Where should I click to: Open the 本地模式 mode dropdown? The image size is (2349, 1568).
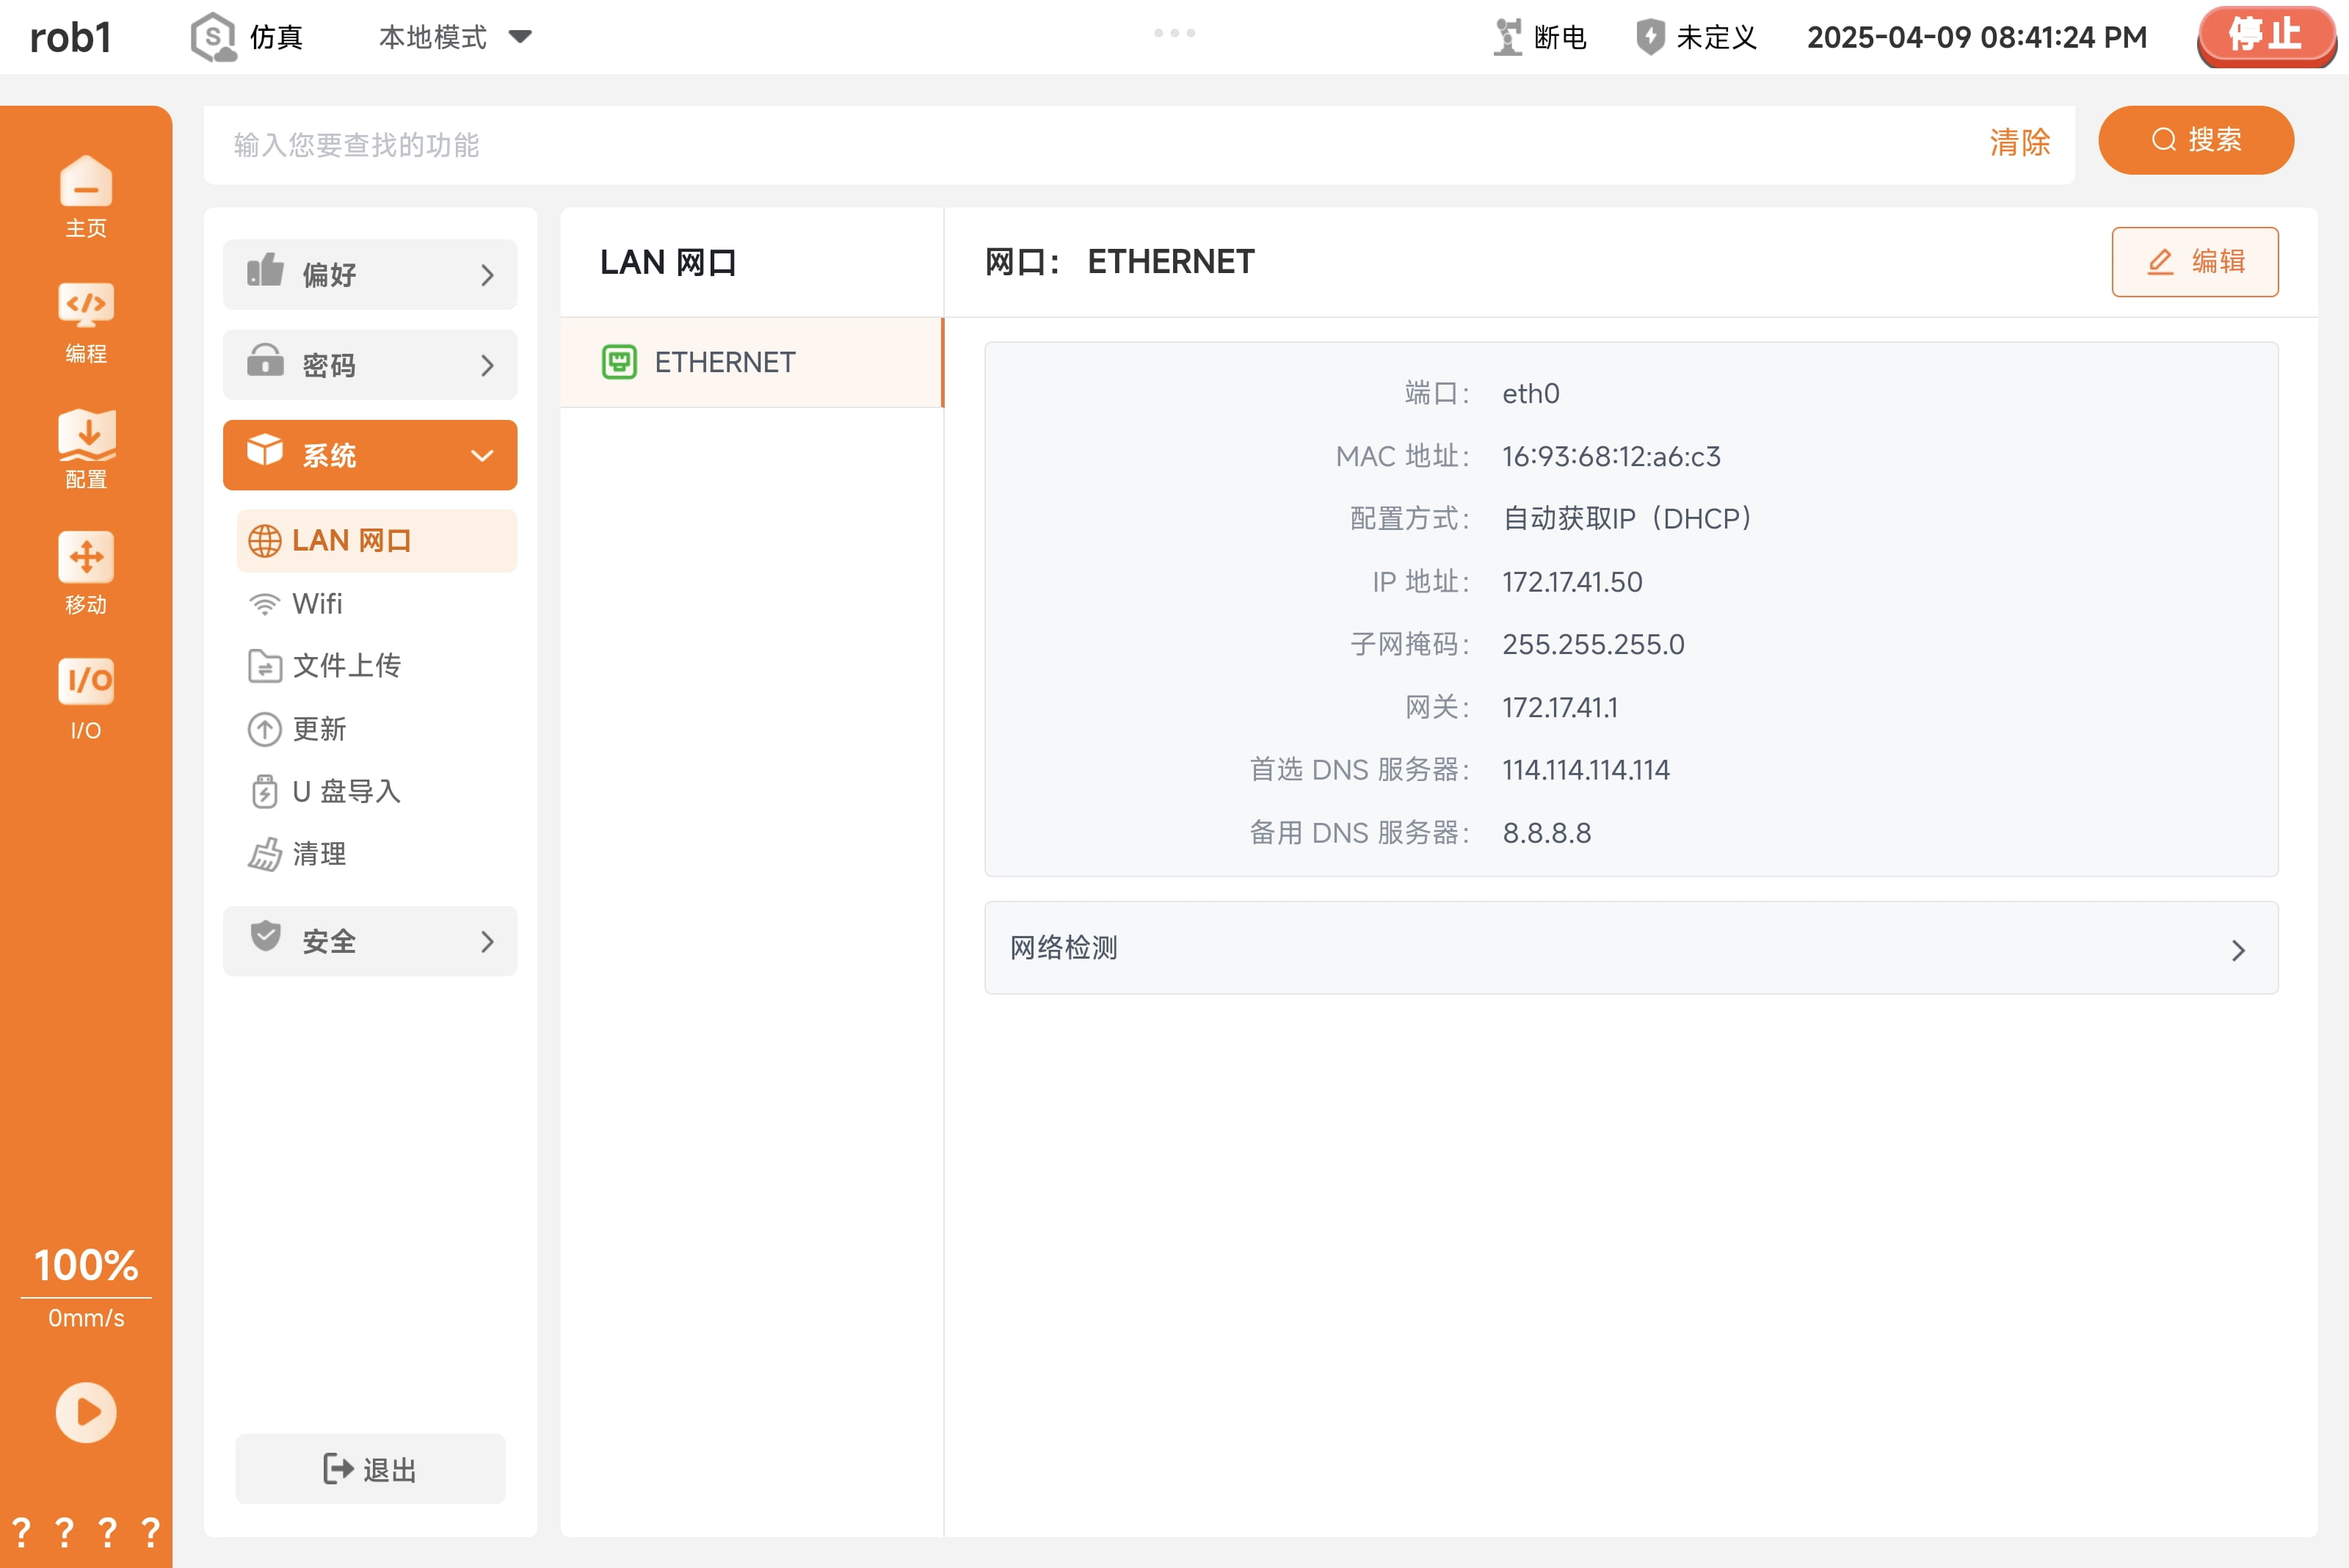(455, 37)
